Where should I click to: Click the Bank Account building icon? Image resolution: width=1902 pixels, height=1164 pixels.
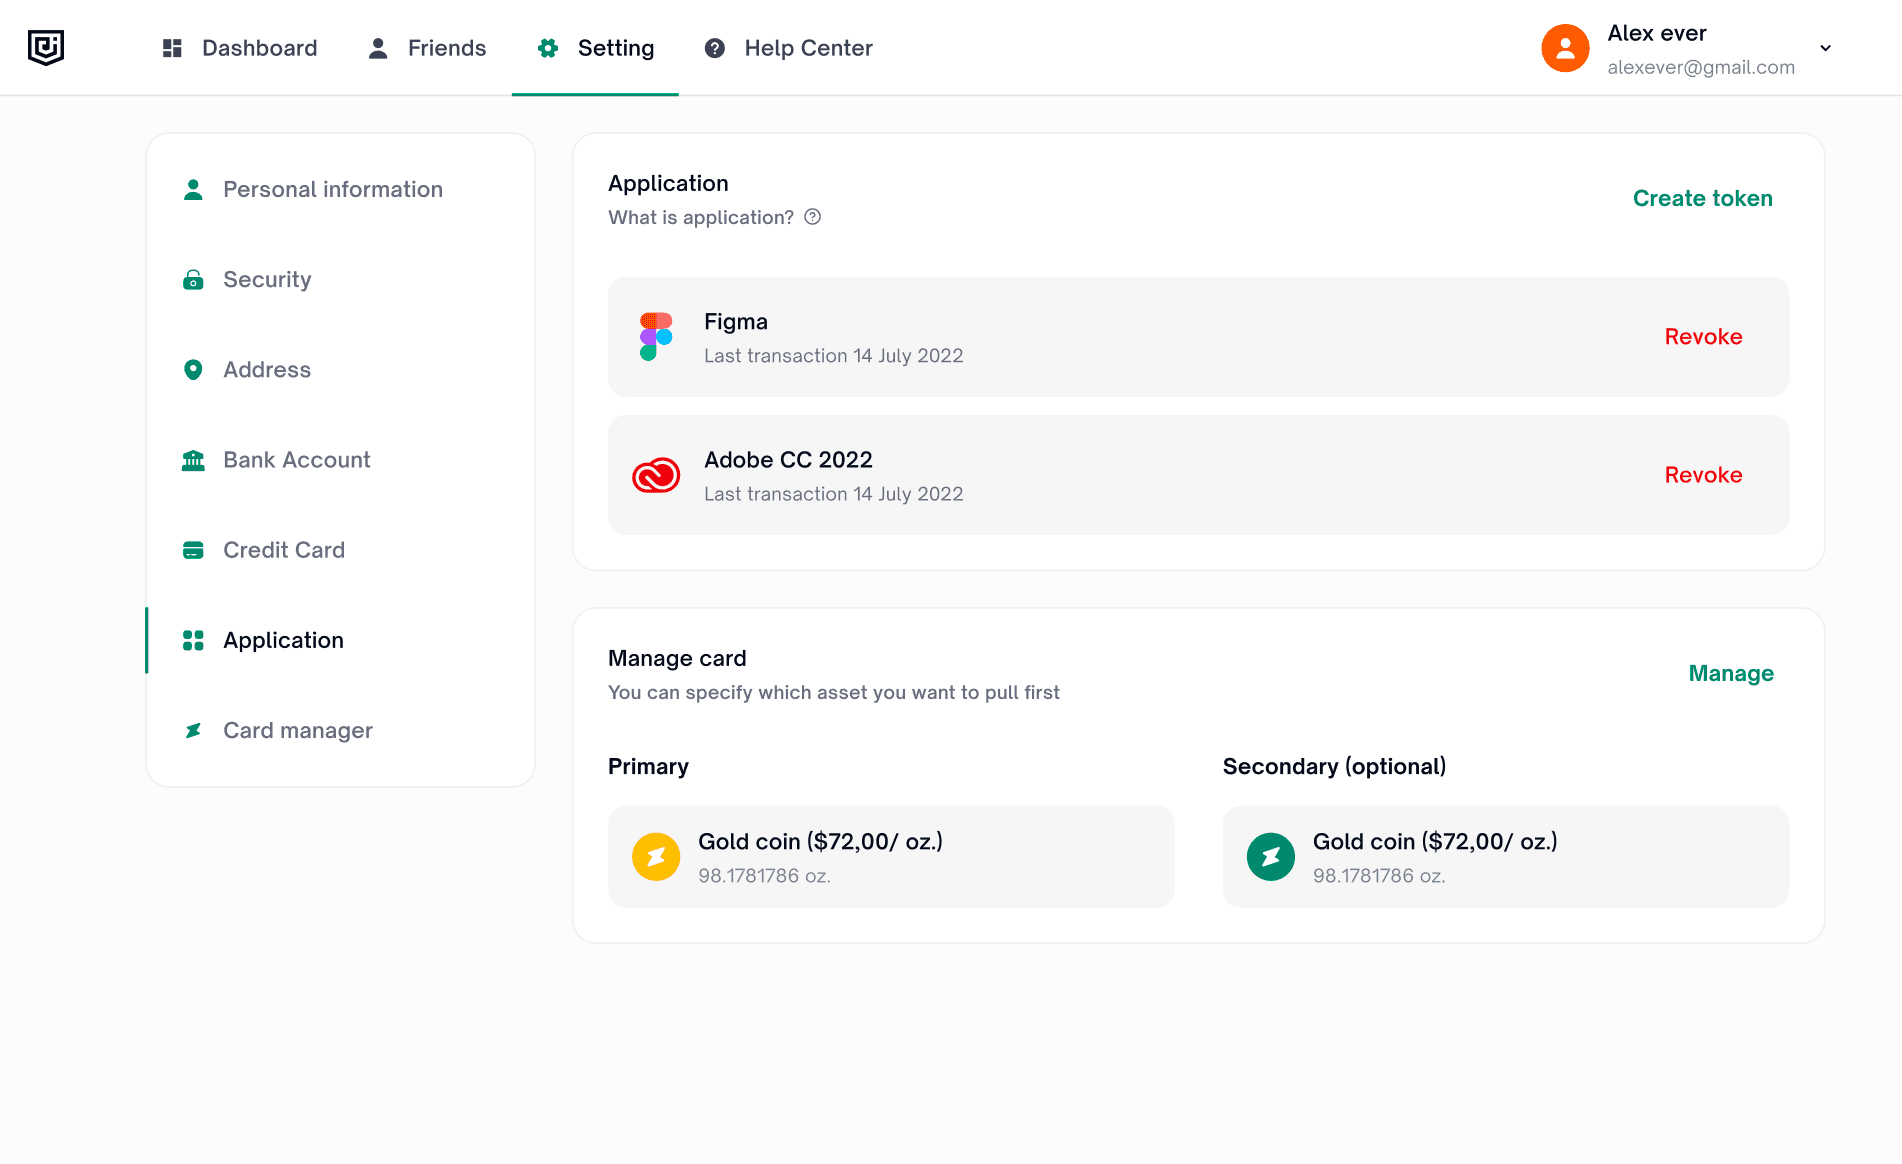point(193,460)
